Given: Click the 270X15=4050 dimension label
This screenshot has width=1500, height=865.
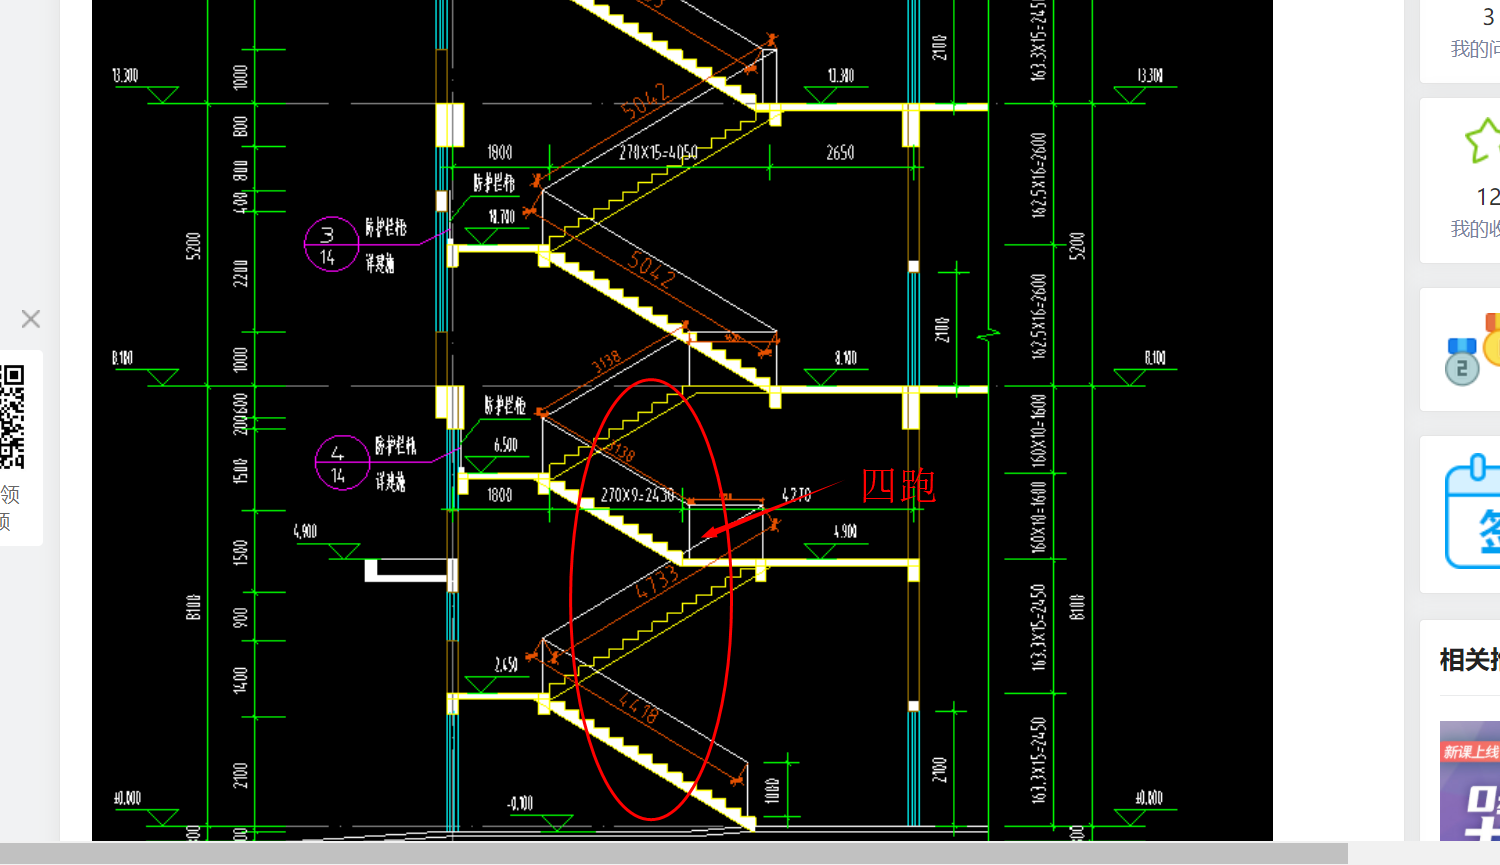Looking at the screenshot, I should (x=658, y=152).
